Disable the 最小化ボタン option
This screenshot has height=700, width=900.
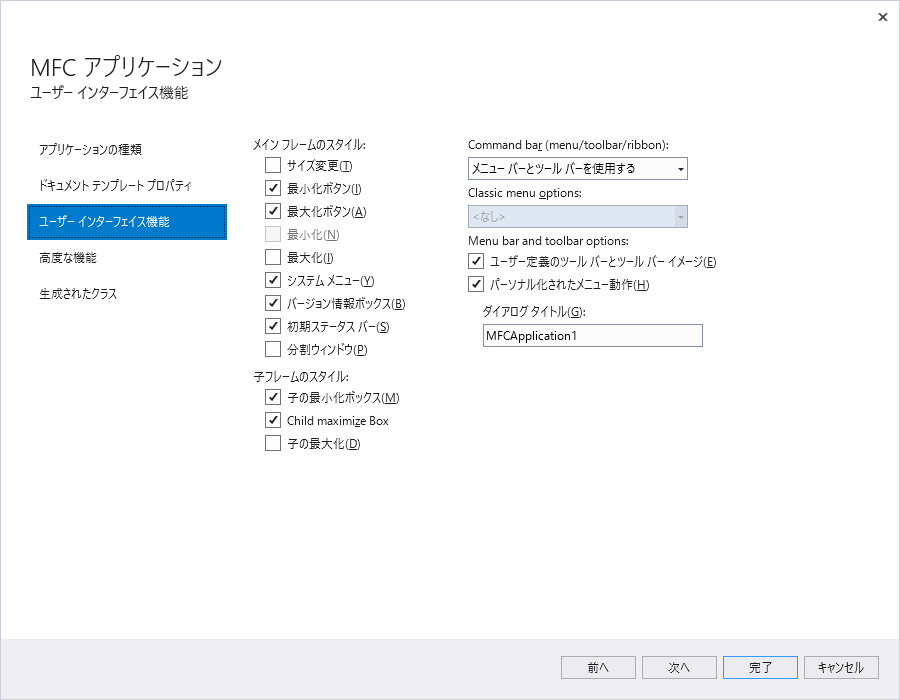[x=272, y=188]
